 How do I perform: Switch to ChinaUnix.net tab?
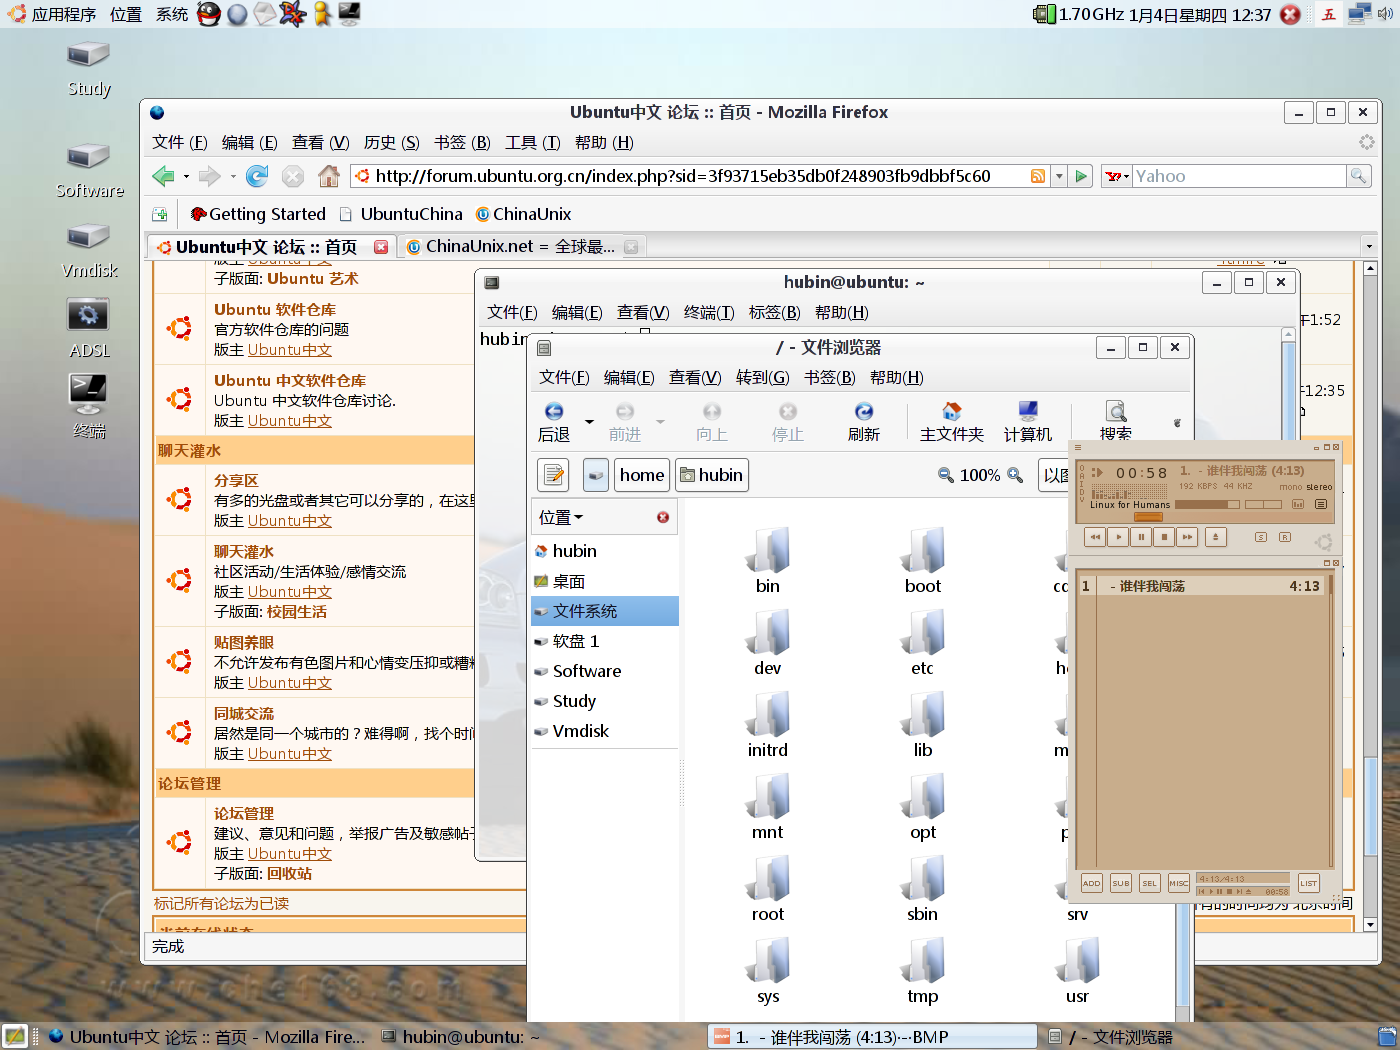(520, 246)
